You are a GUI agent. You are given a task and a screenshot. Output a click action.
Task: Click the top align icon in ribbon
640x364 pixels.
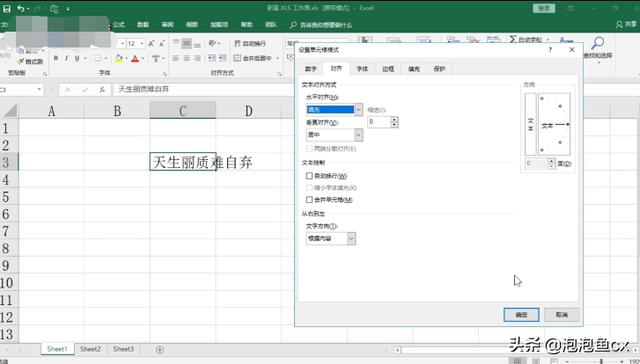176,43
